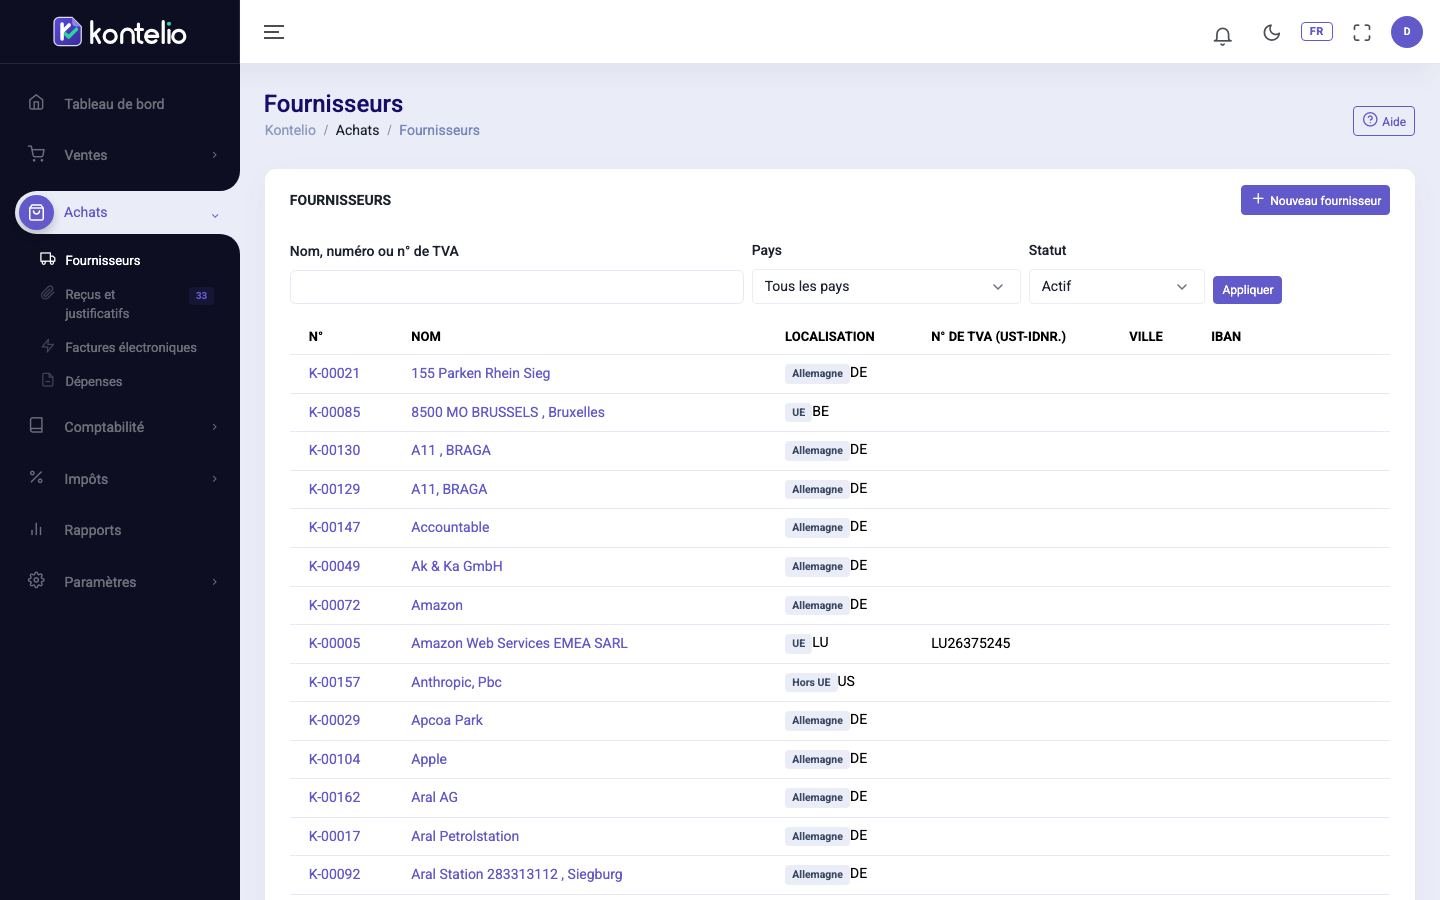The height and width of the screenshot is (900, 1440).
Task: Collapse Achats submenu chevron
Action: [x=214, y=214]
